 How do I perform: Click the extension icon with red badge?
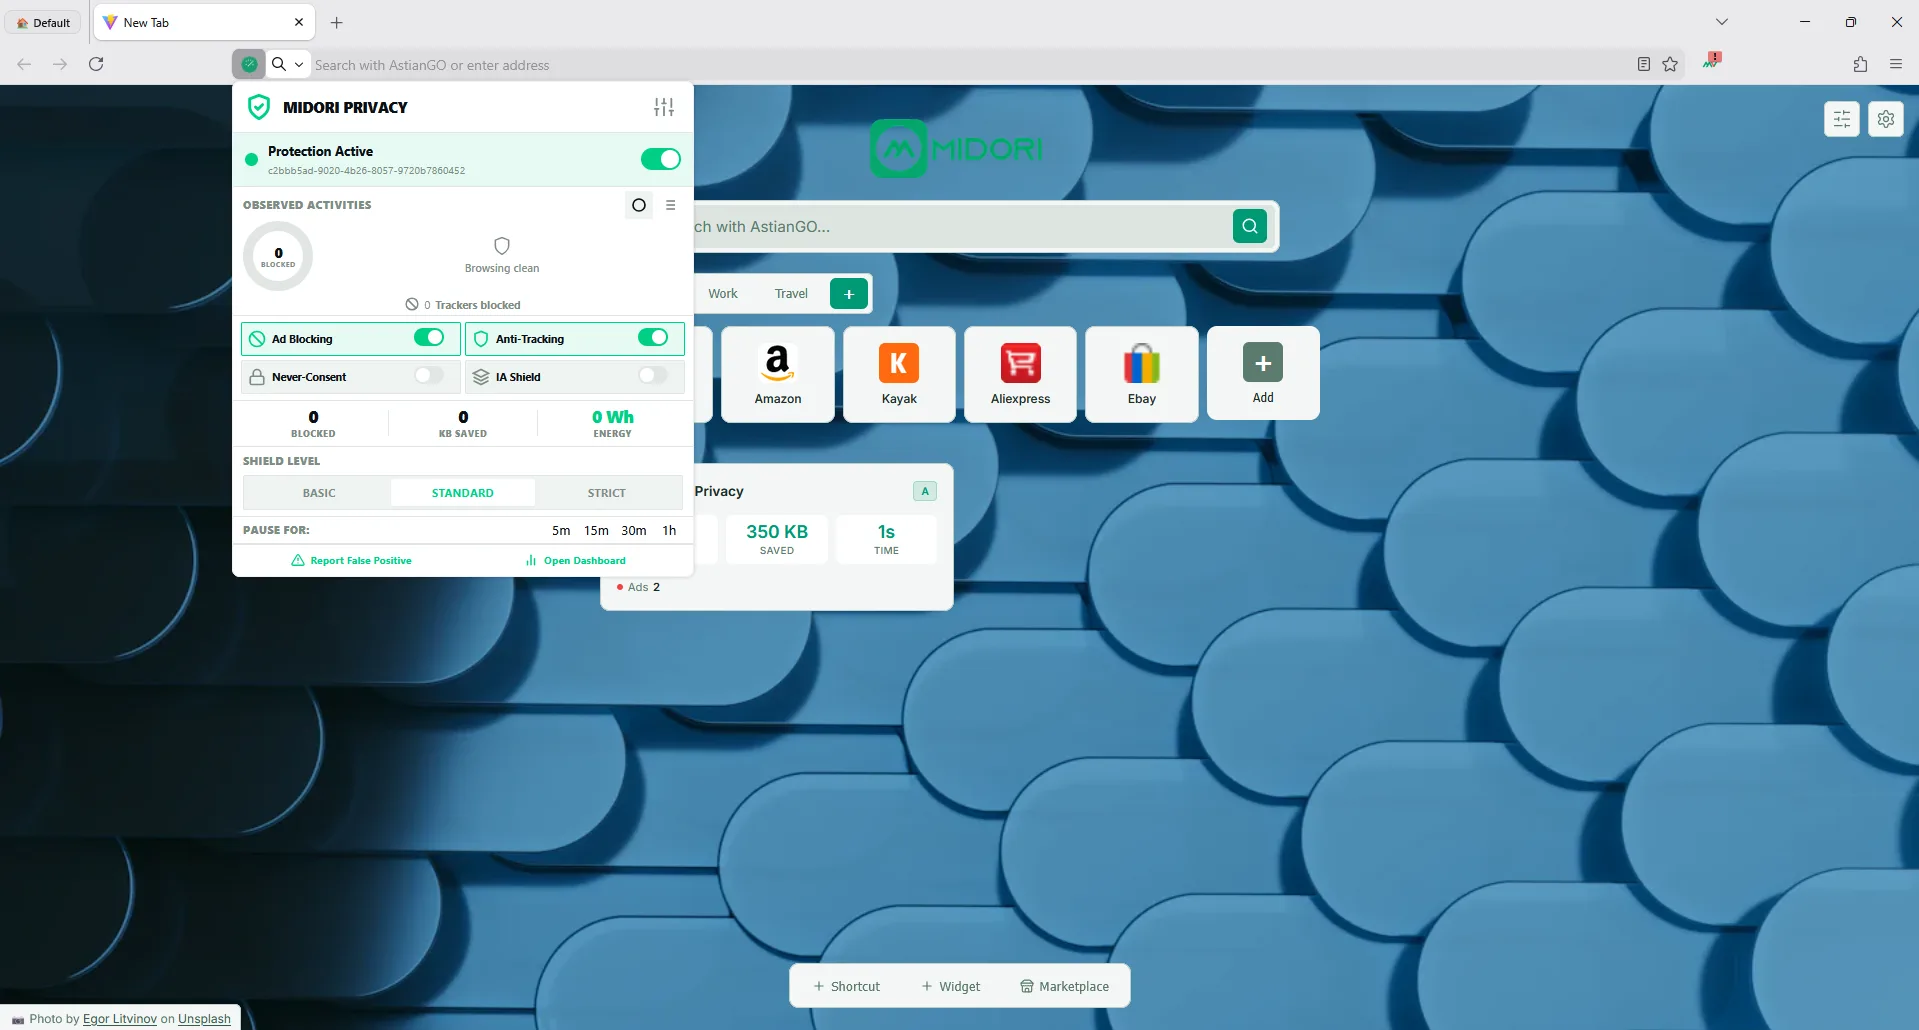(x=1712, y=60)
